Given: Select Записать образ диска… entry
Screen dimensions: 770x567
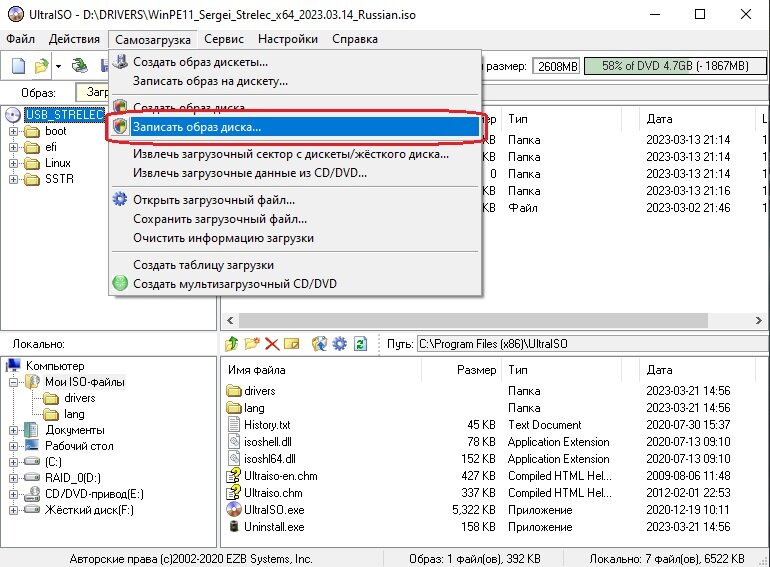Looking at the screenshot, I should click(295, 127).
